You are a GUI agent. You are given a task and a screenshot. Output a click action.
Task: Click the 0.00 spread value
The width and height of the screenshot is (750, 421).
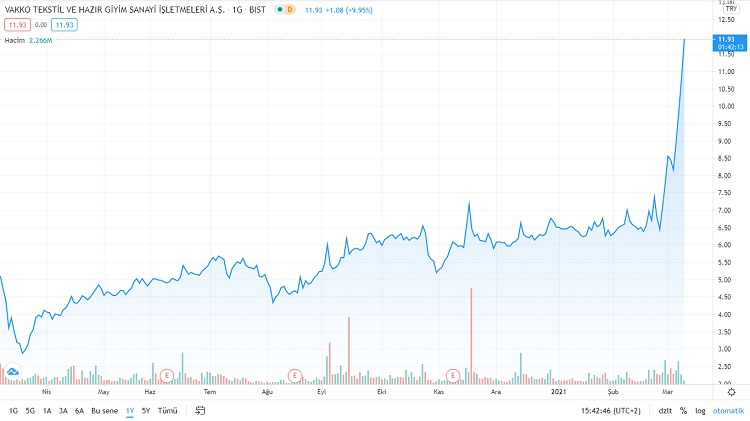click(x=41, y=24)
